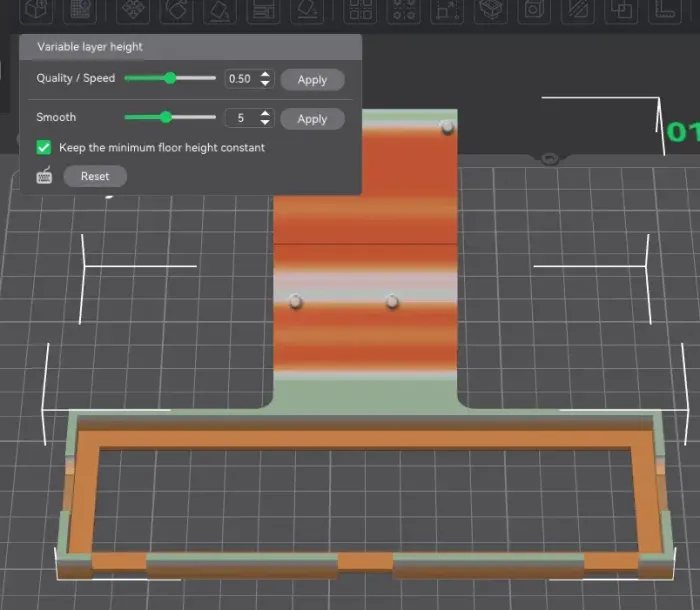
Task: Click the Quality / Speed 0.50 input field
Action: (240, 79)
